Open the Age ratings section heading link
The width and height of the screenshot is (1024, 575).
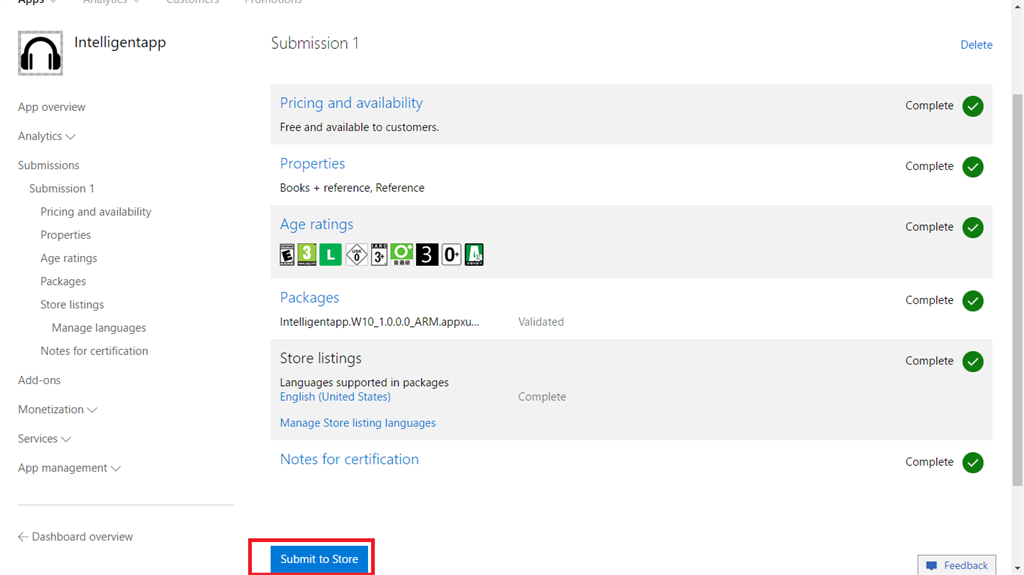[316, 224]
